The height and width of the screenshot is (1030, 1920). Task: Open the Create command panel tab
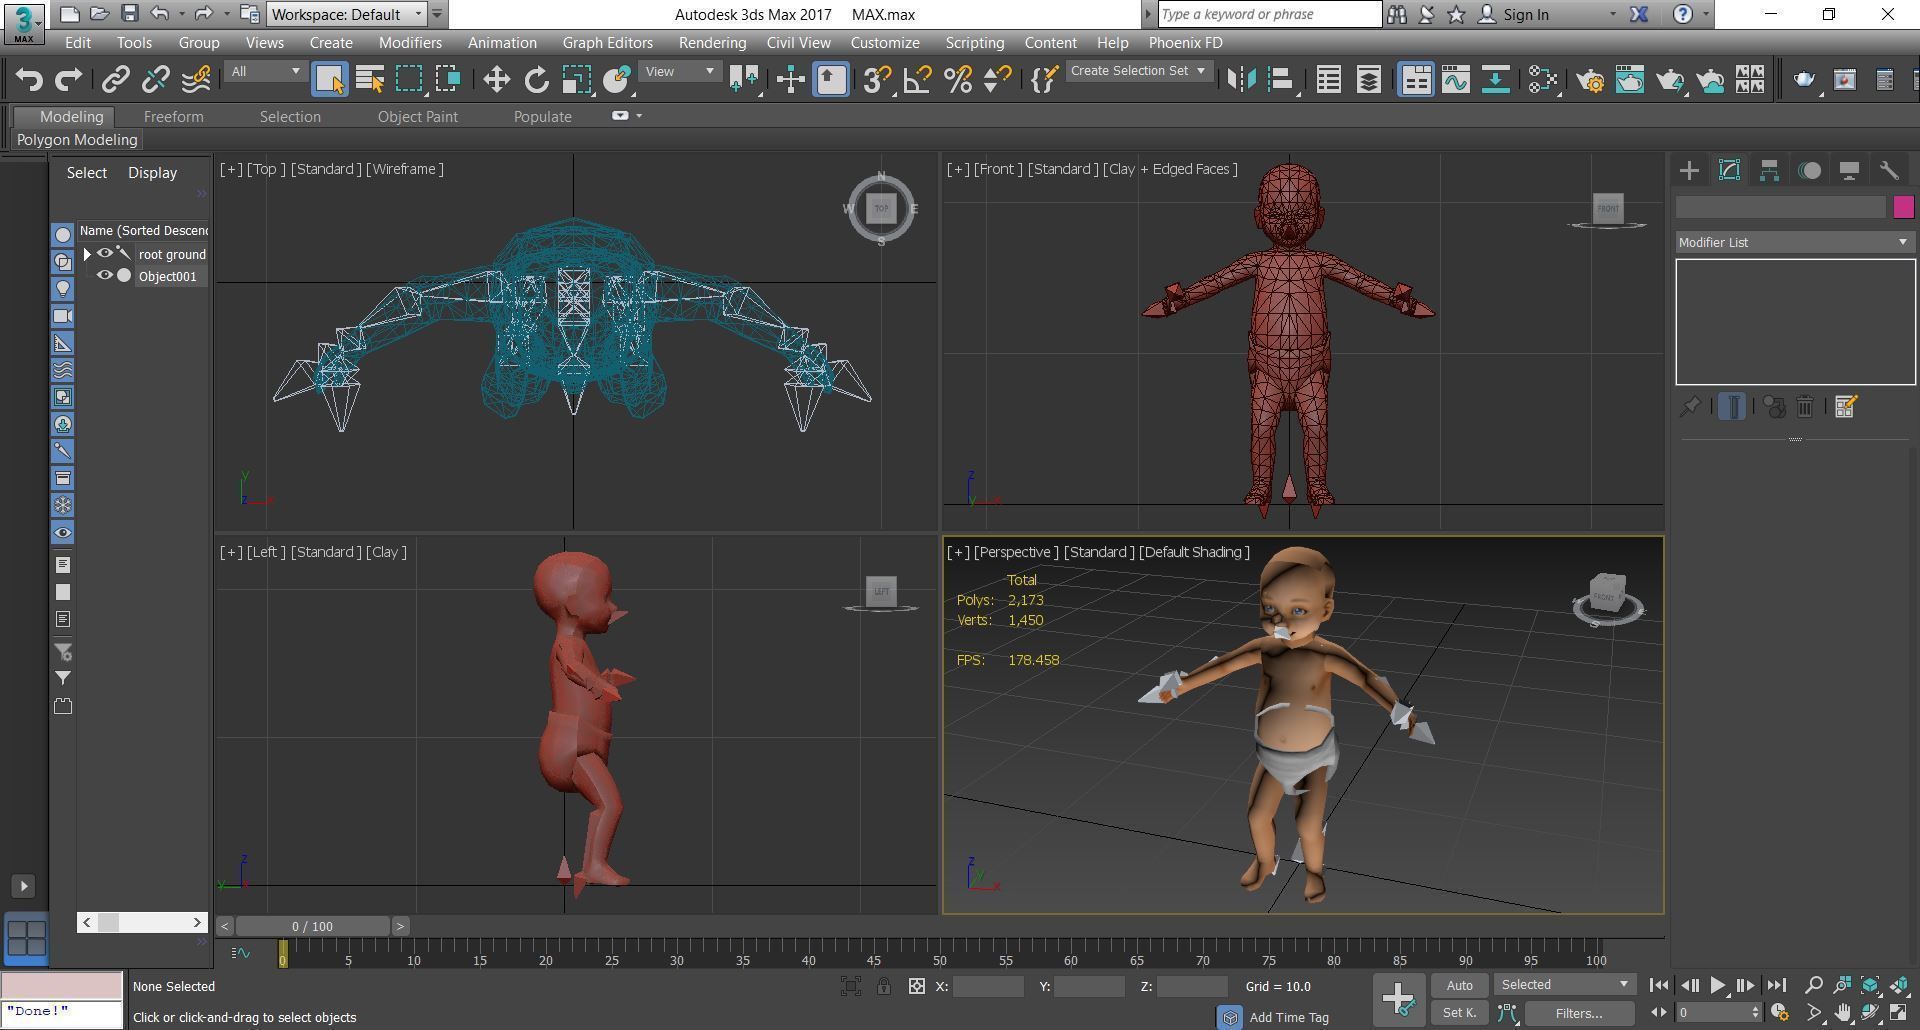tap(1689, 170)
